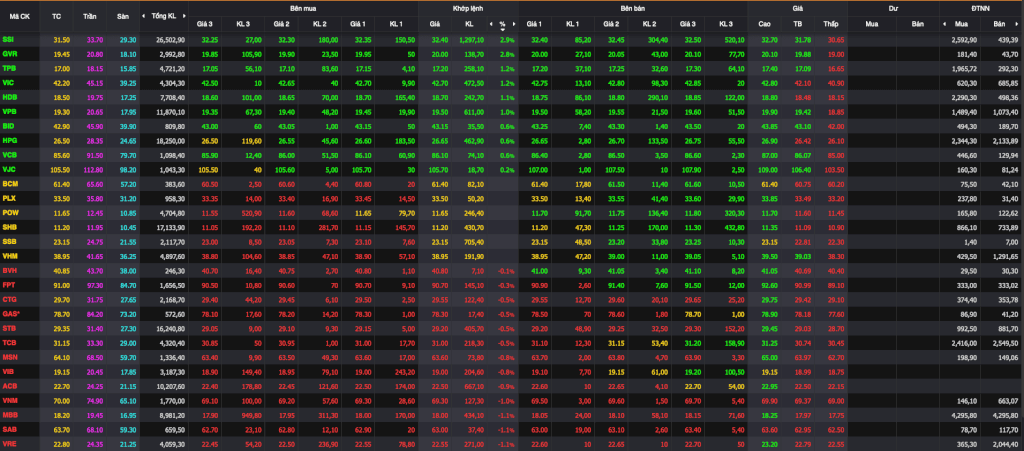Open the MBB ticker symbol
The height and width of the screenshot is (451, 1024).
coord(10,414)
